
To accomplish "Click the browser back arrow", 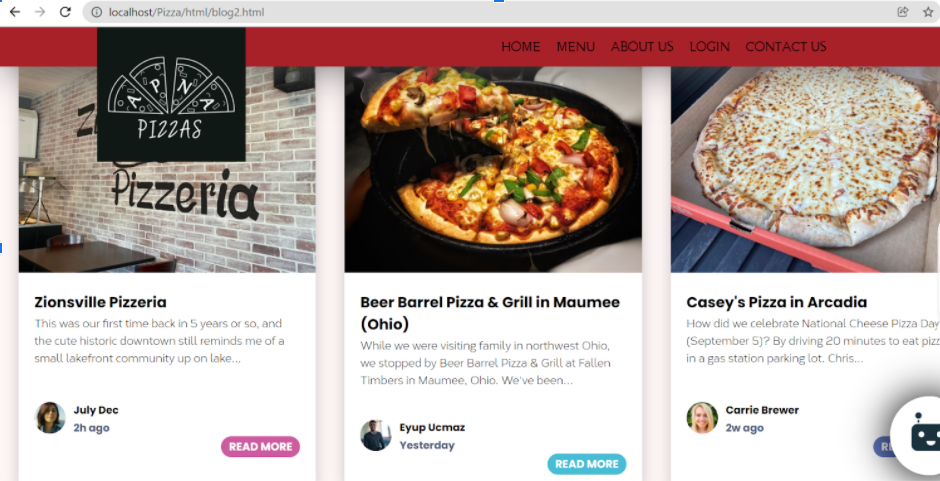I will pos(15,12).
